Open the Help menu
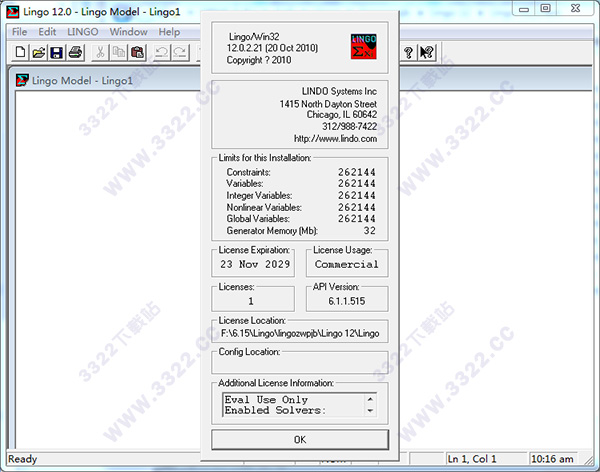The width and height of the screenshot is (600, 472). pos(169,32)
